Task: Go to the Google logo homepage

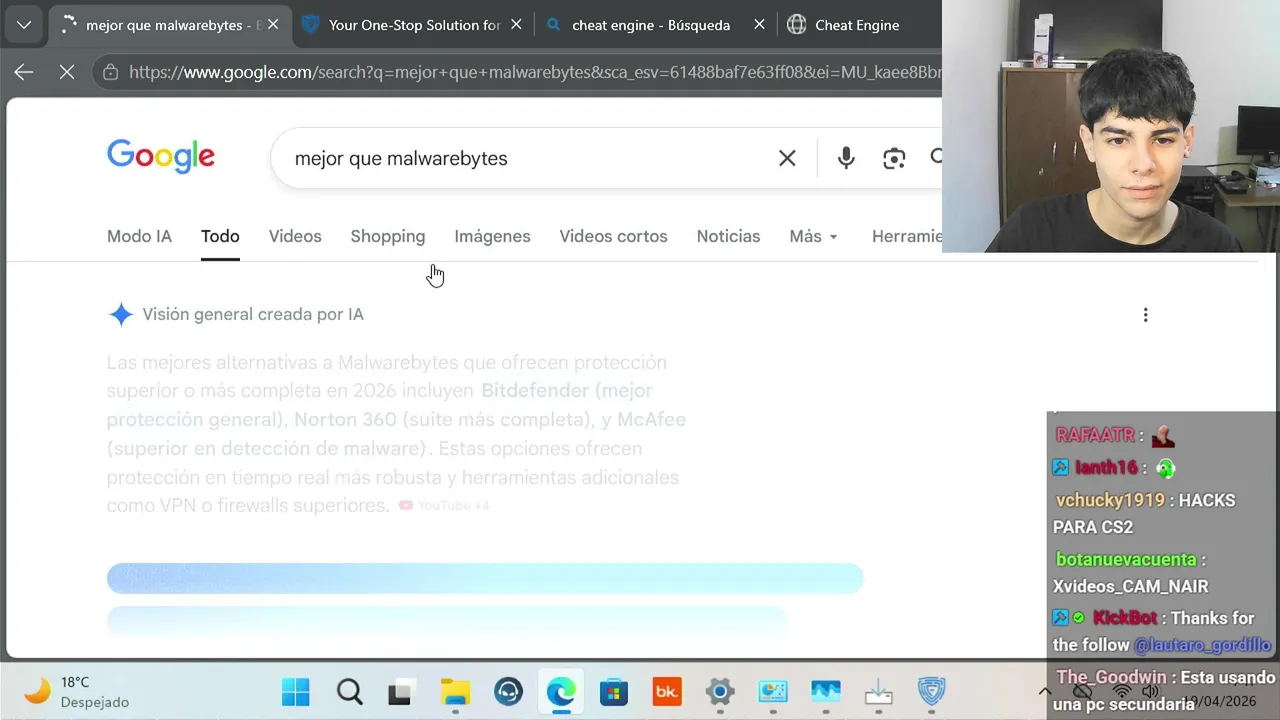Action: tap(161, 157)
